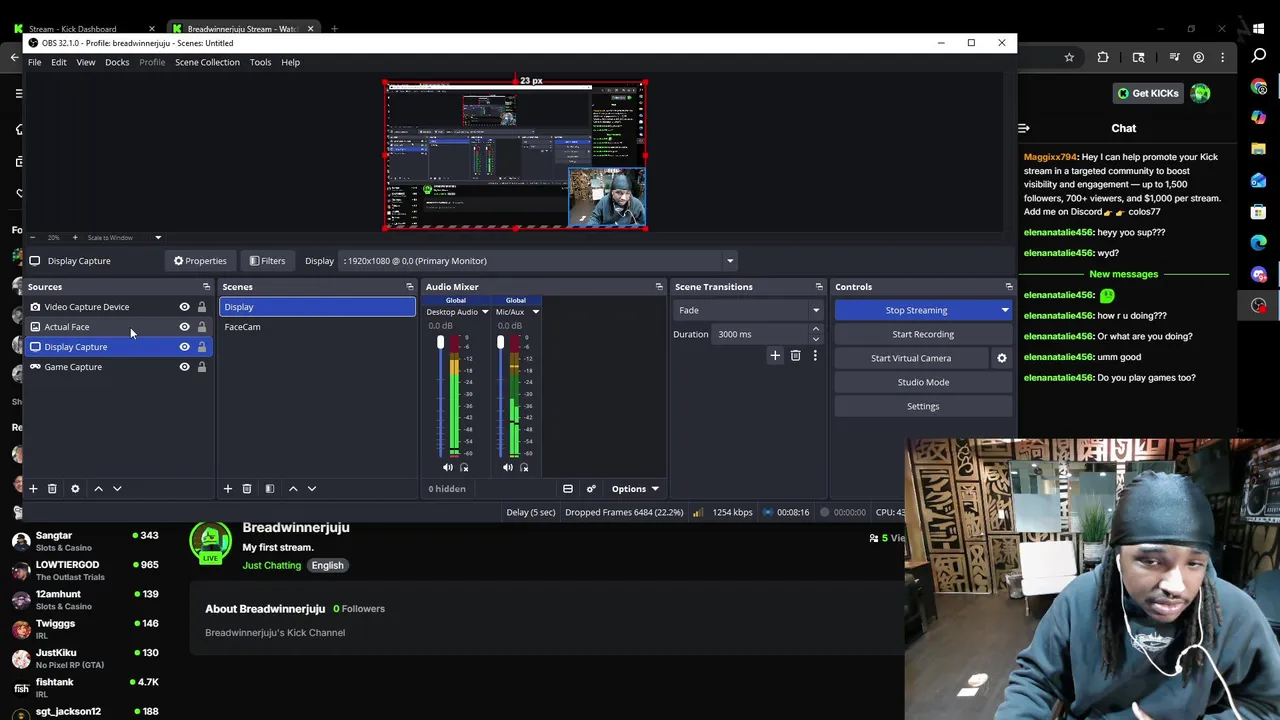This screenshot has width=1280, height=720.
Task: Open Tools menu in OBS
Action: pyautogui.click(x=260, y=62)
